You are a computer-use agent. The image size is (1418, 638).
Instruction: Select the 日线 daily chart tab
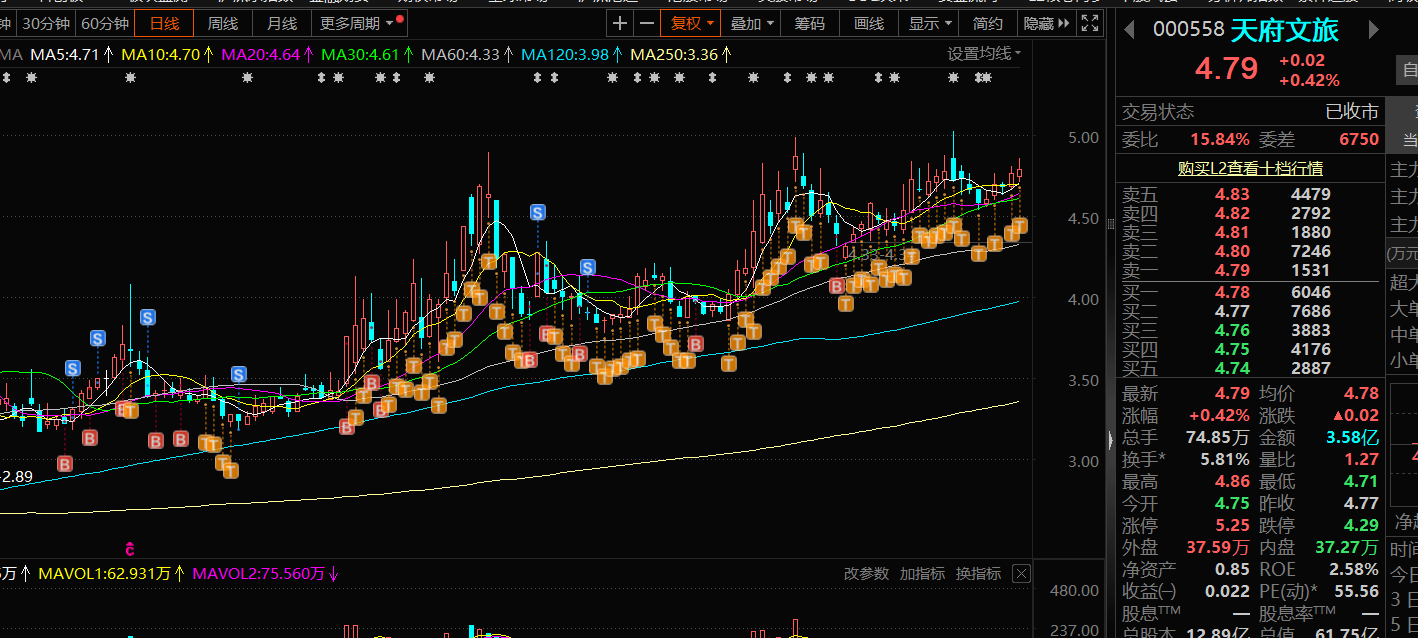click(x=164, y=23)
